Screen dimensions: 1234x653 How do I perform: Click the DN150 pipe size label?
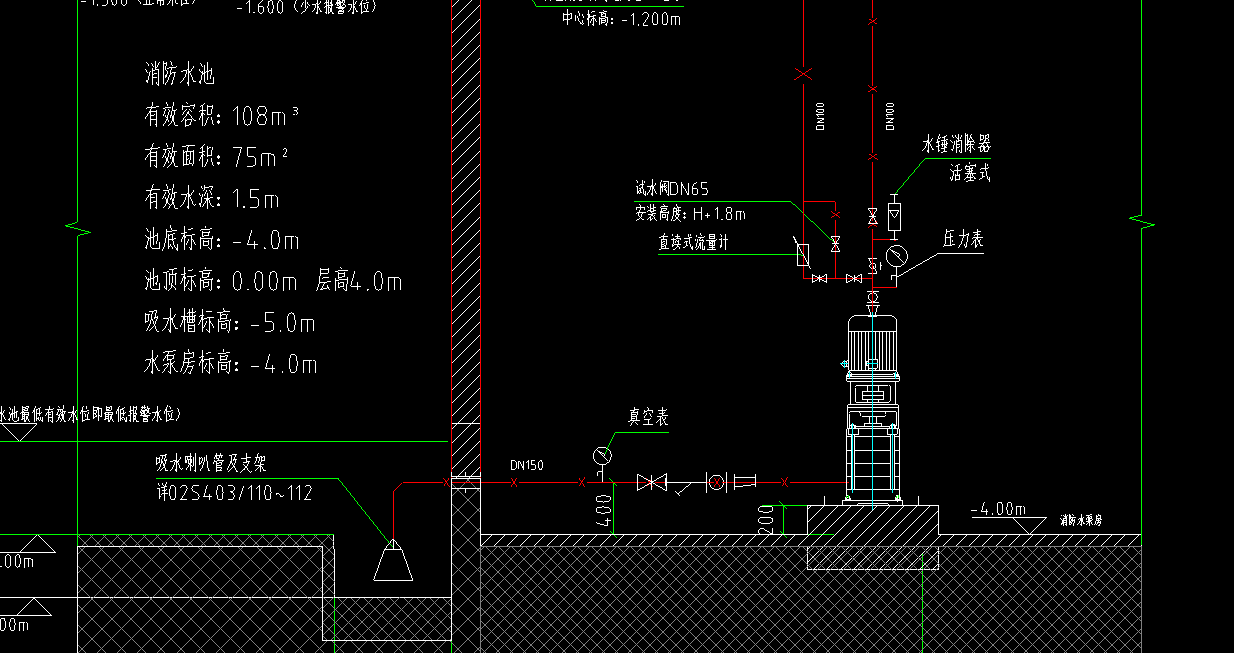(526, 465)
